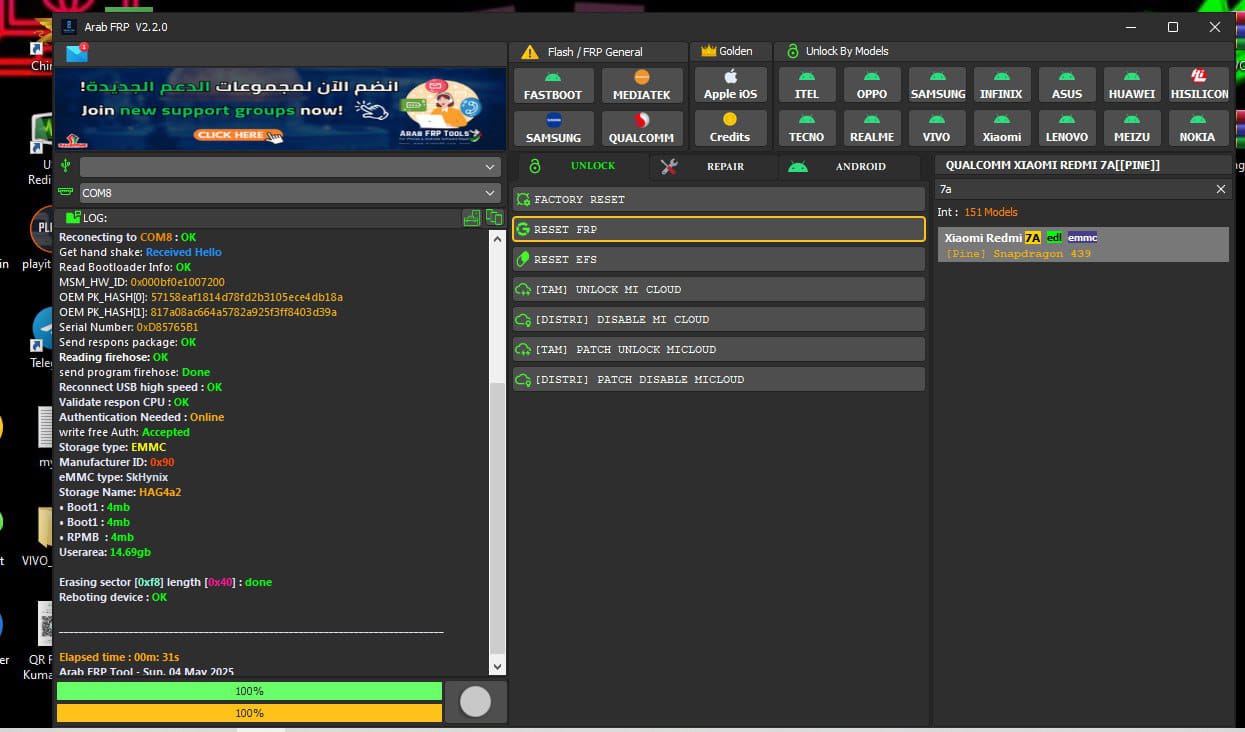Run the RESET EFS operation
This screenshot has width=1245, height=732.
pyautogui.click(x=719, y=259)
